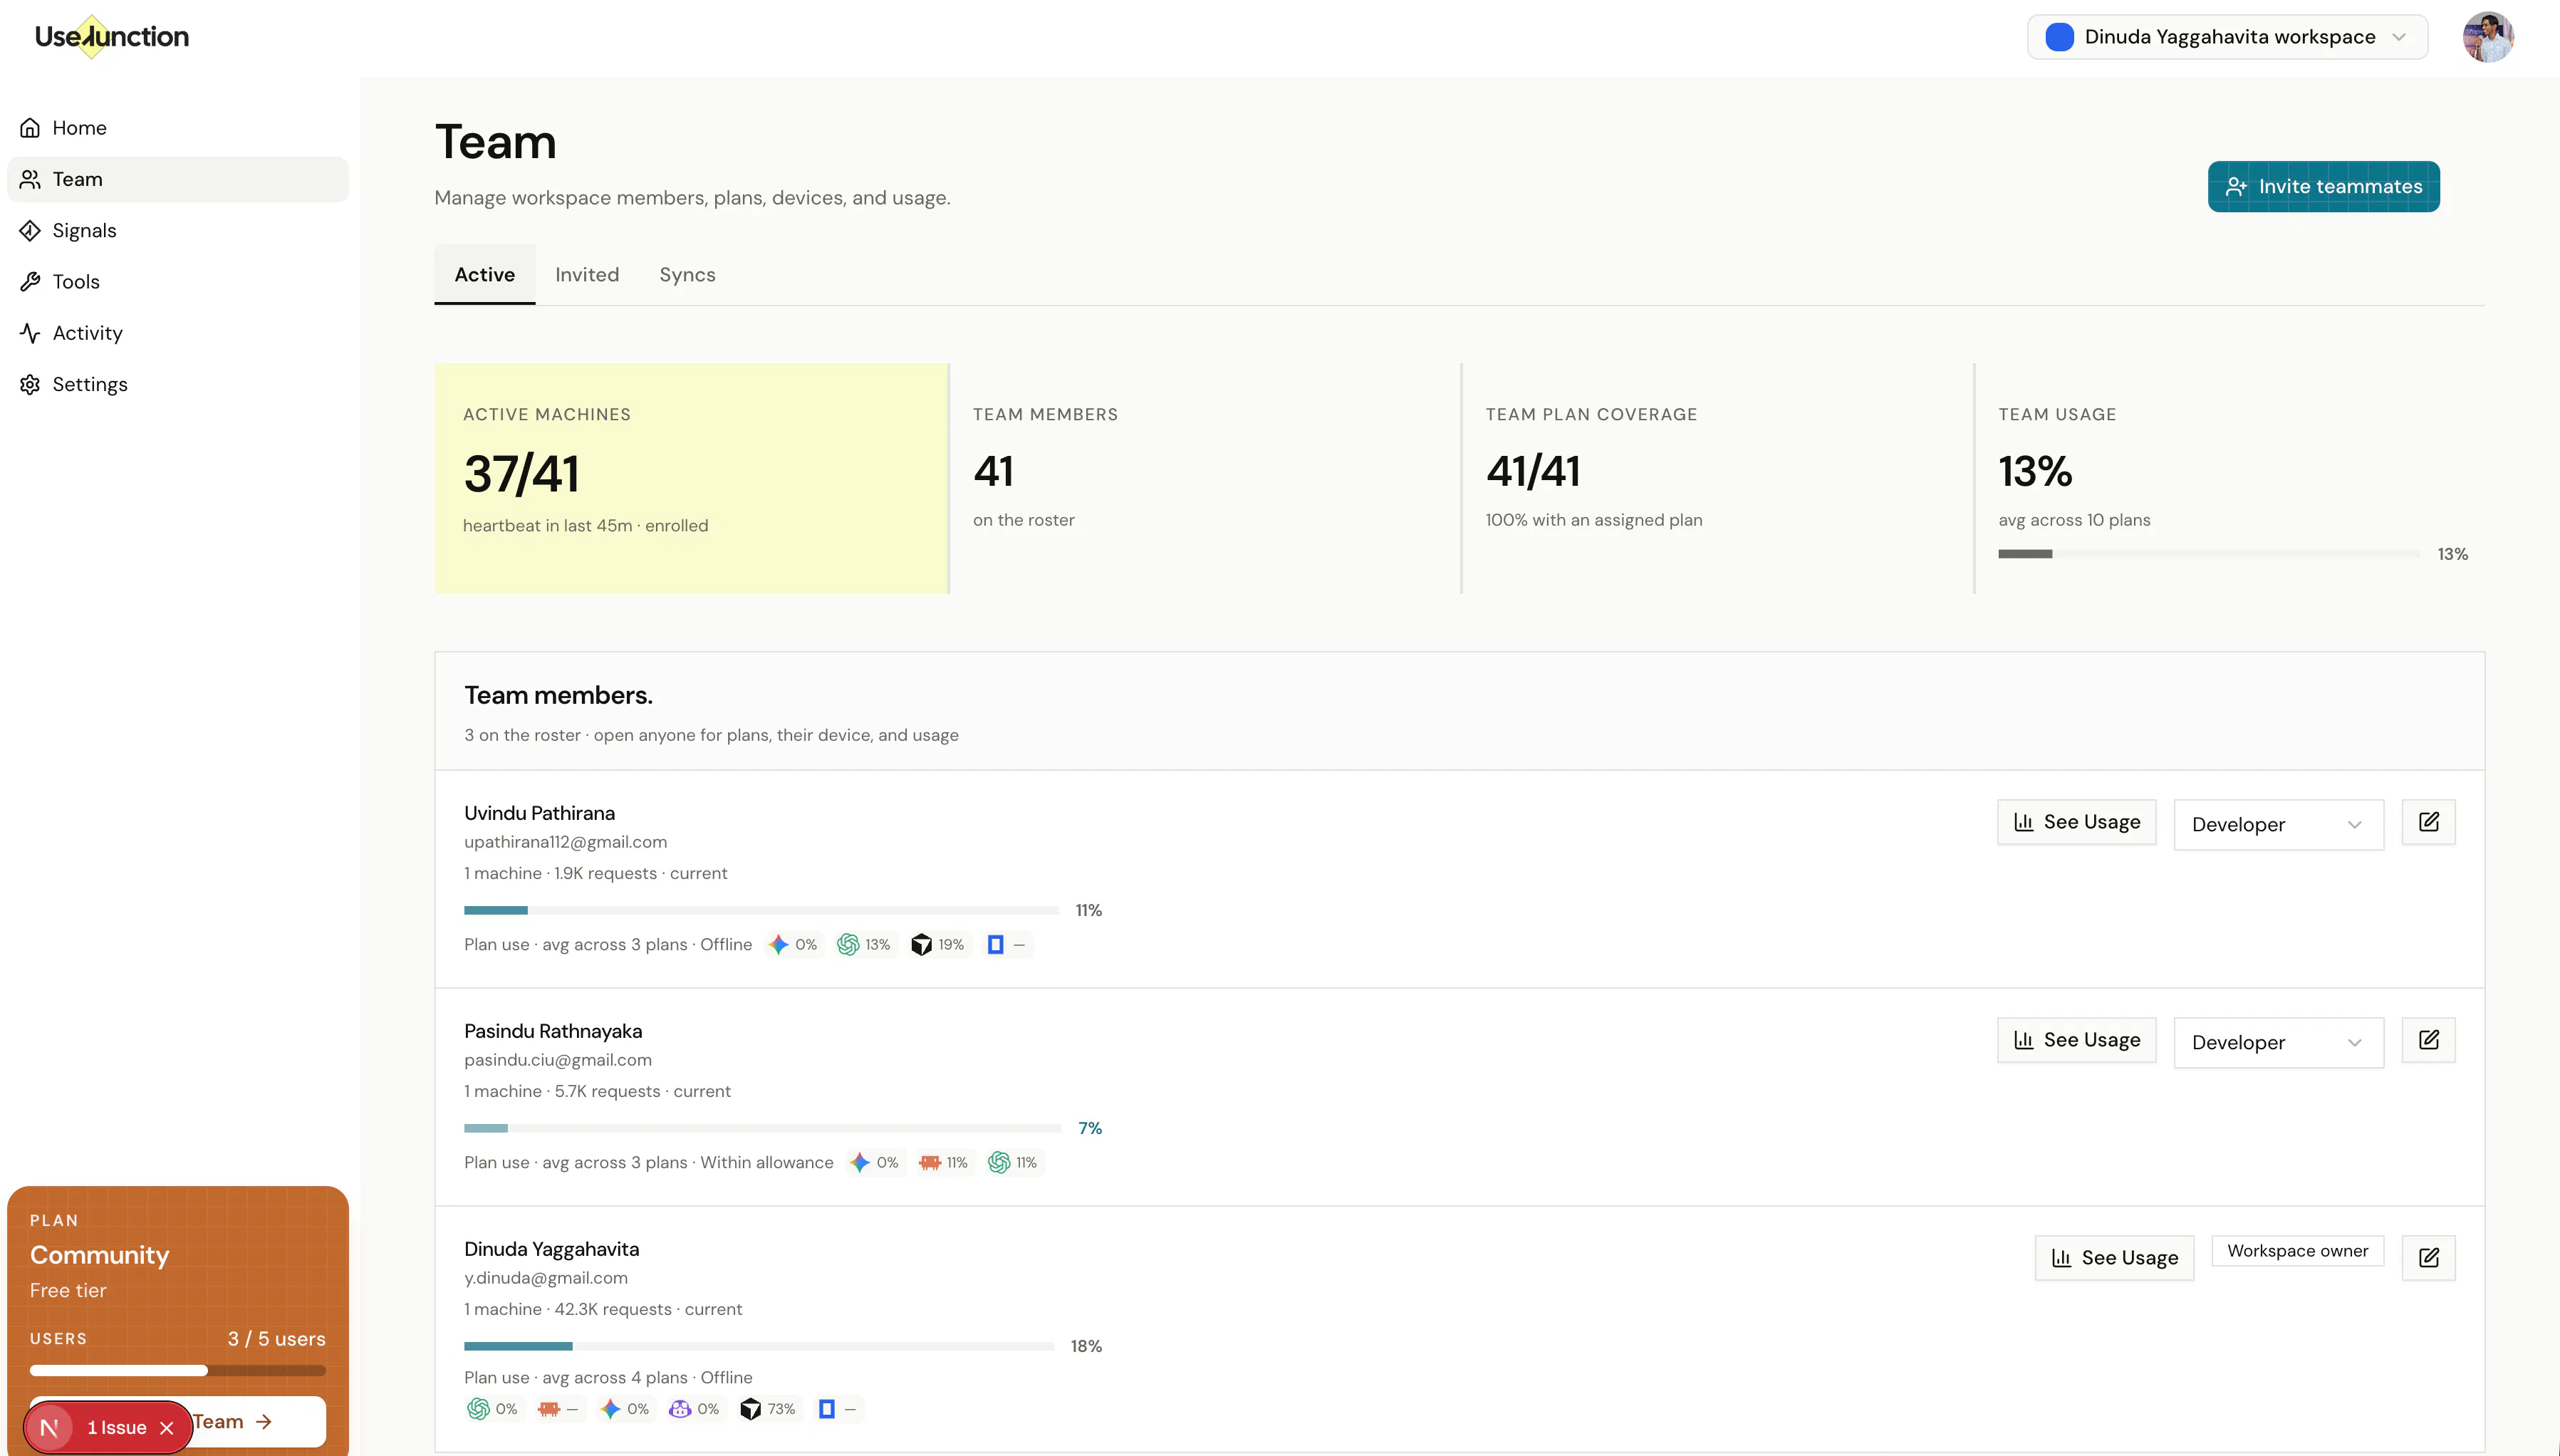
Task: Open the Team sidebar entry
Action: click(178, 179)
